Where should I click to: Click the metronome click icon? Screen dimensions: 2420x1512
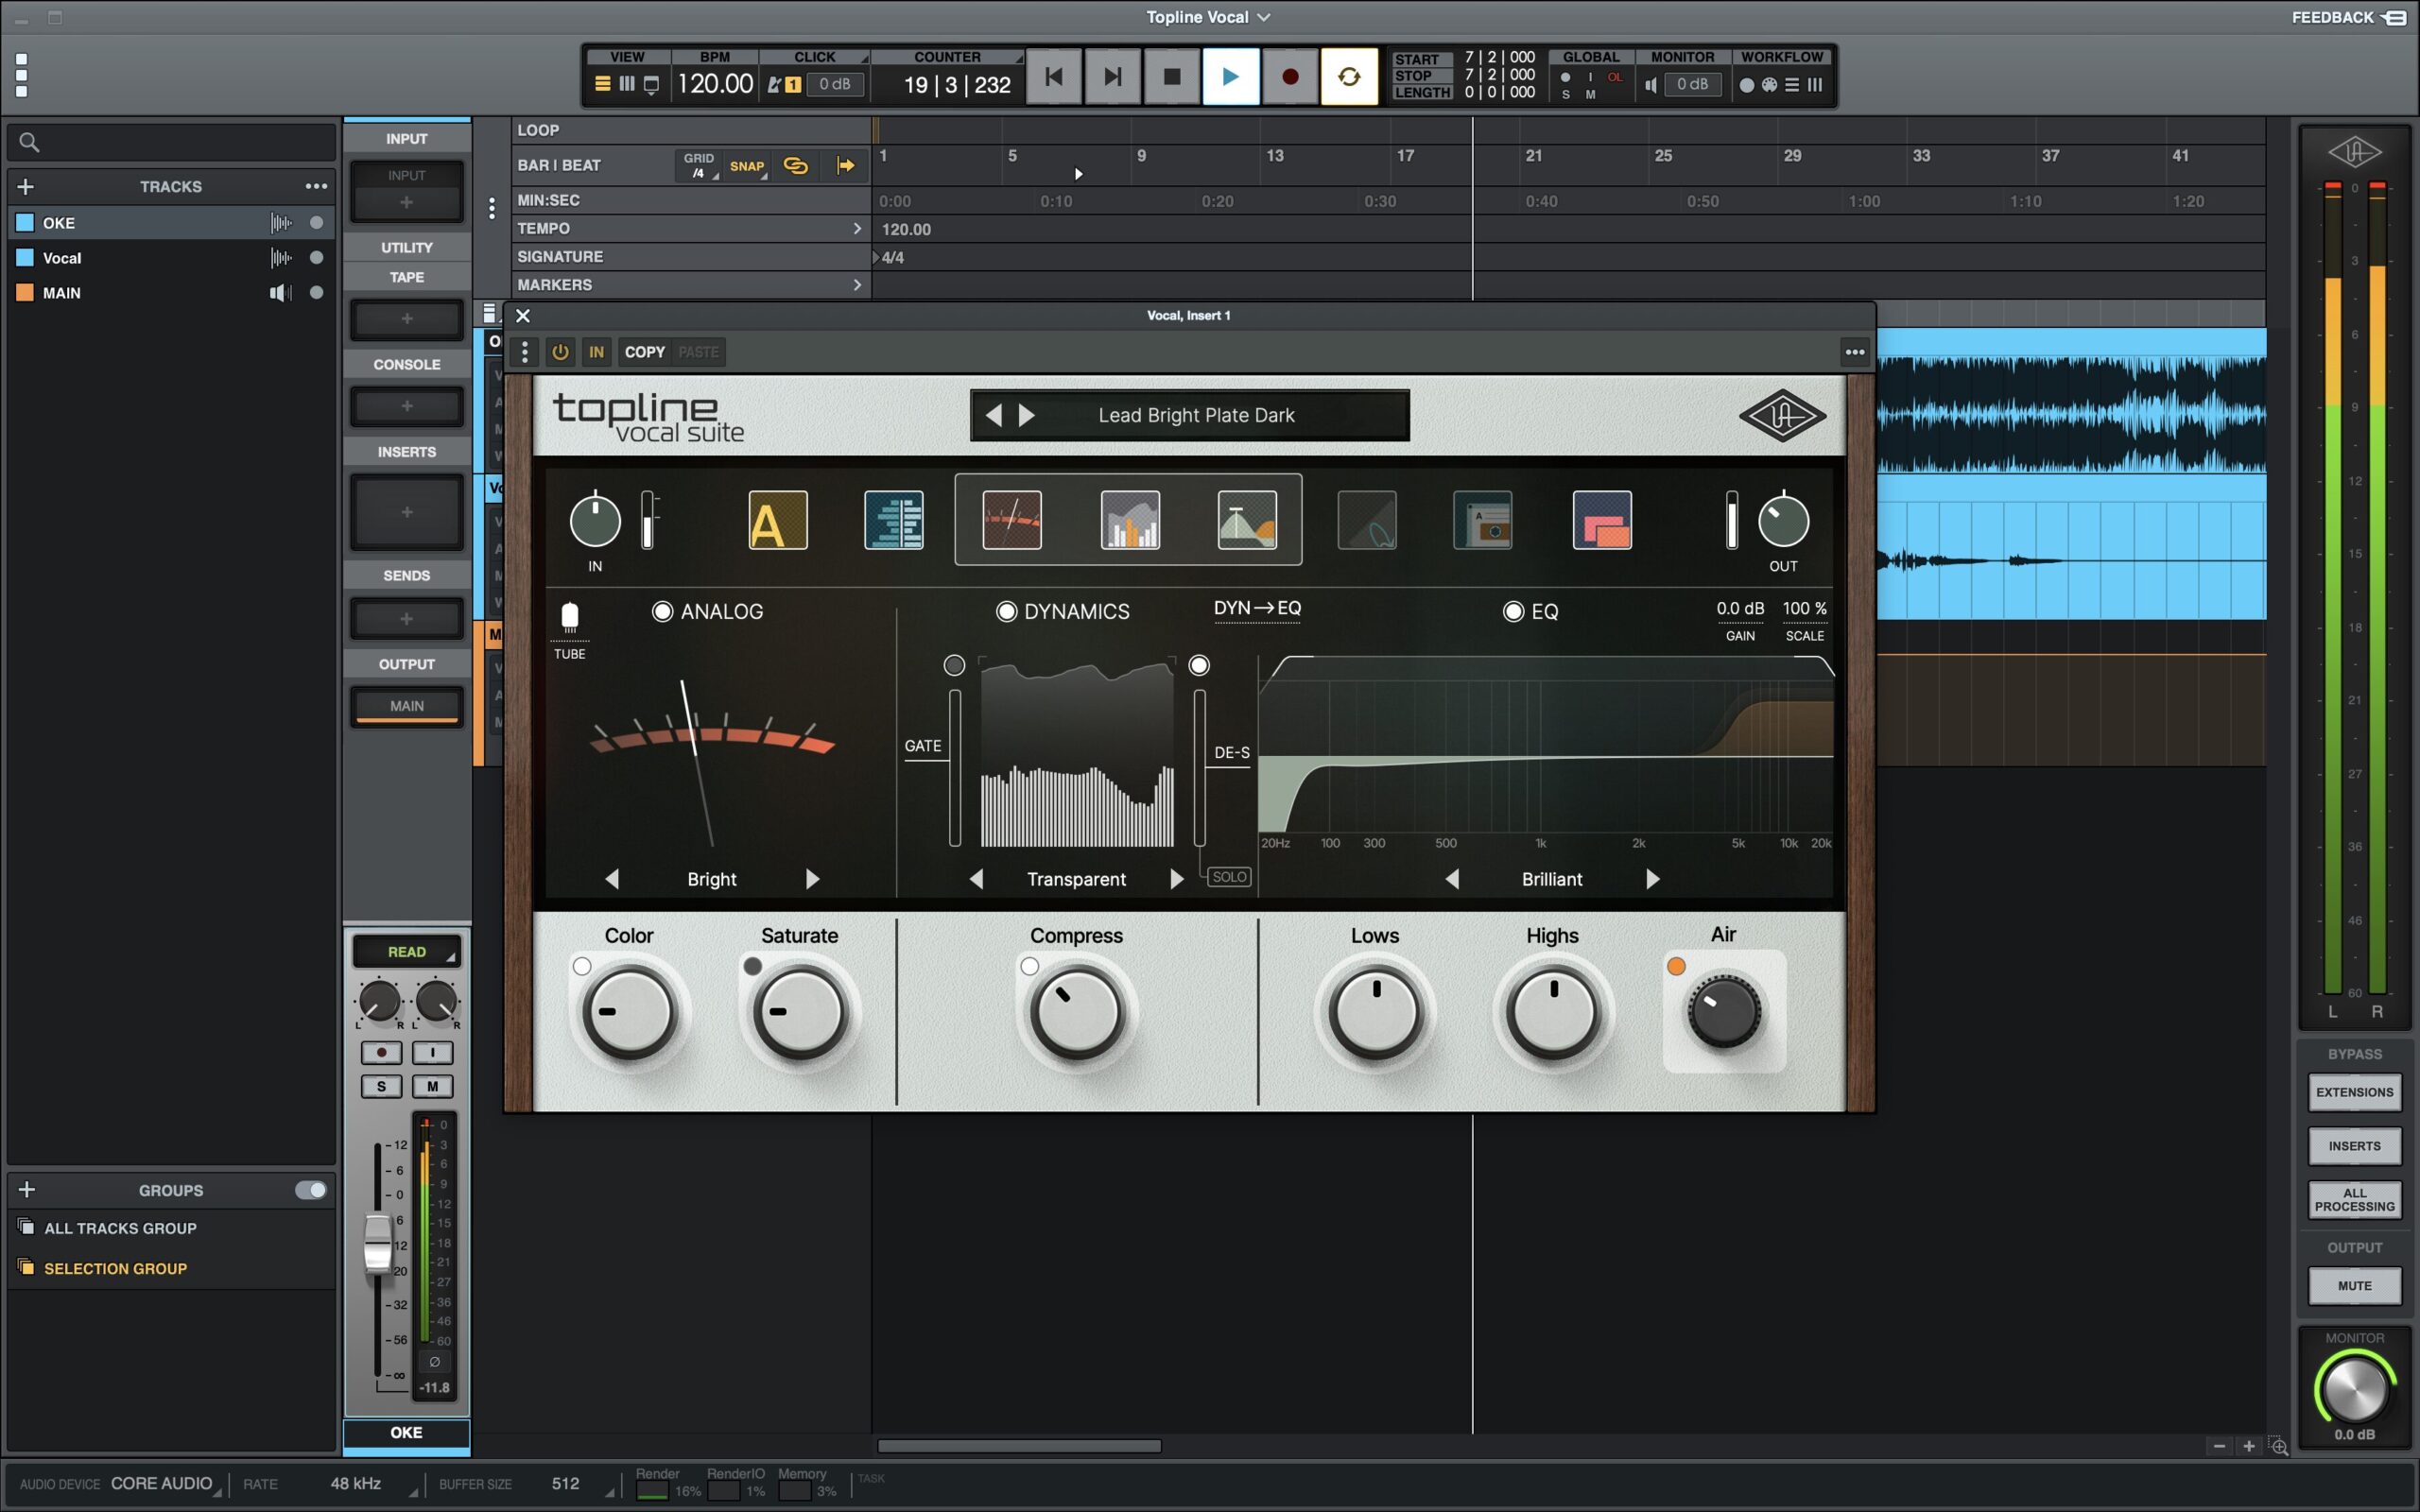click(x=773, y=85)
